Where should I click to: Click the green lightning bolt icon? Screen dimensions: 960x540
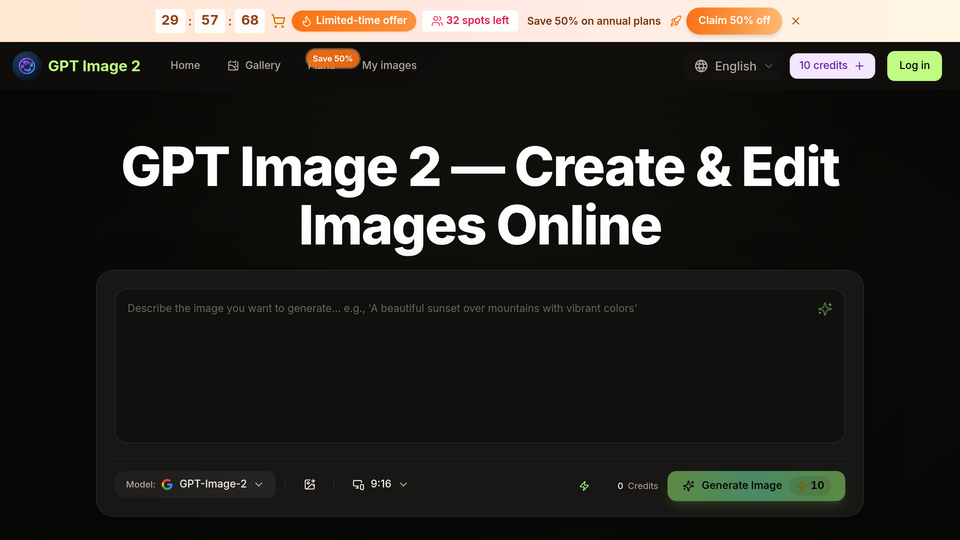(x=584, y=486)
